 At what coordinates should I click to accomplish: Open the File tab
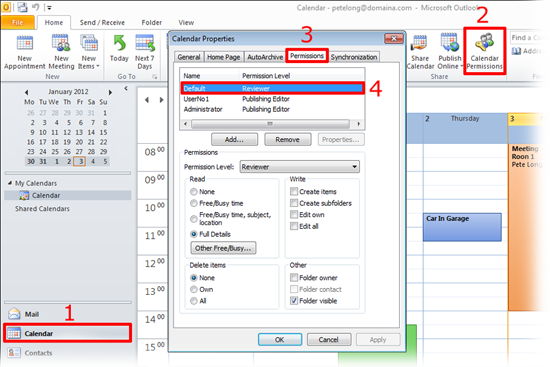pos(18,22)
